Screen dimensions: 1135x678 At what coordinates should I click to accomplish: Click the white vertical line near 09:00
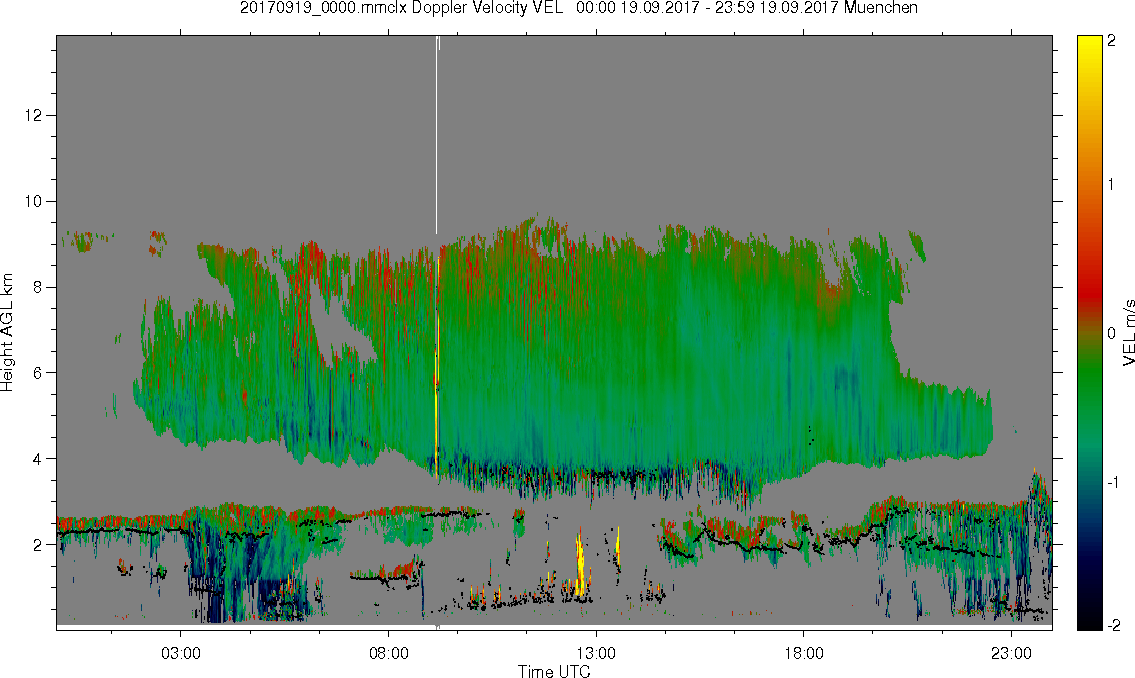click(x=436, y=134)
